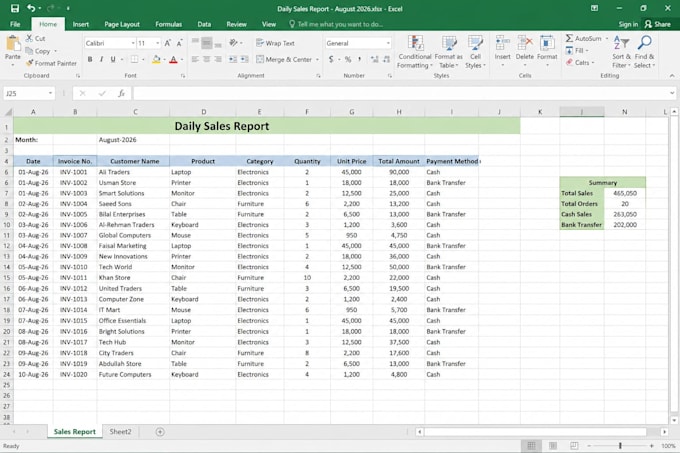Switch to Review tab
This screenshot has width=680, height=453.
(x=236, y=24)
